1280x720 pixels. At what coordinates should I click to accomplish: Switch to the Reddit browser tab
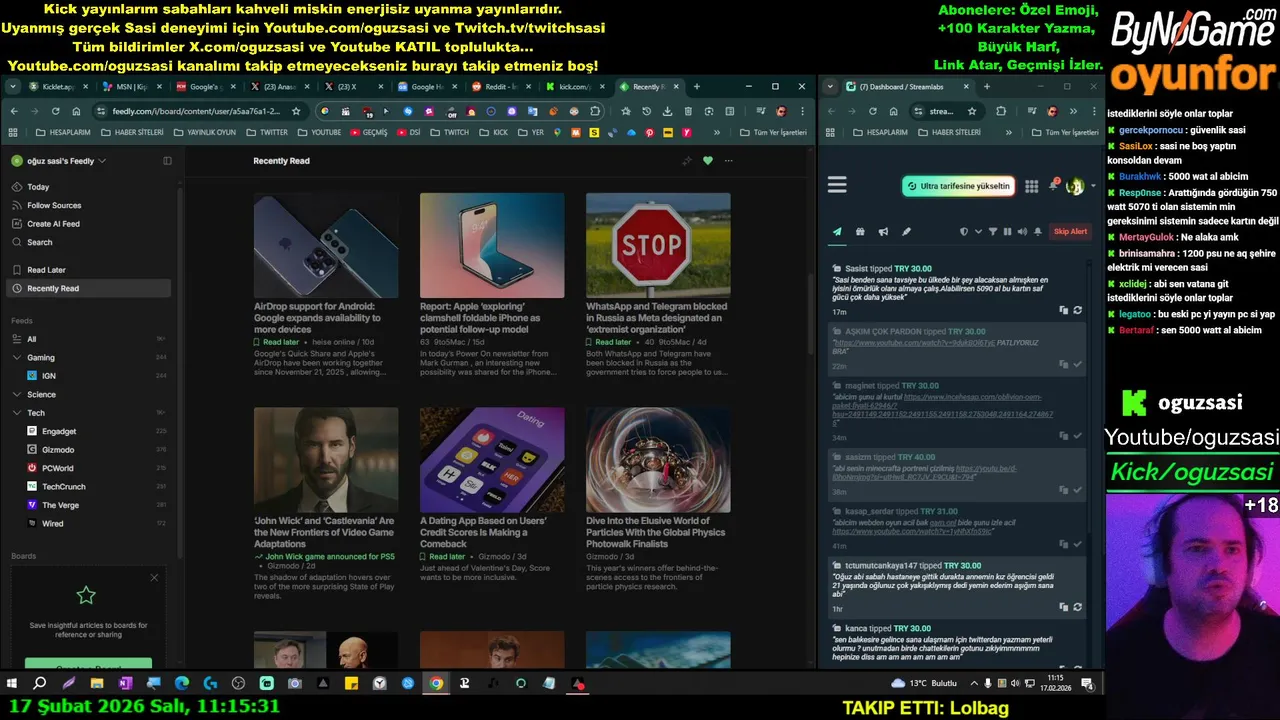[x=500, y=87]
